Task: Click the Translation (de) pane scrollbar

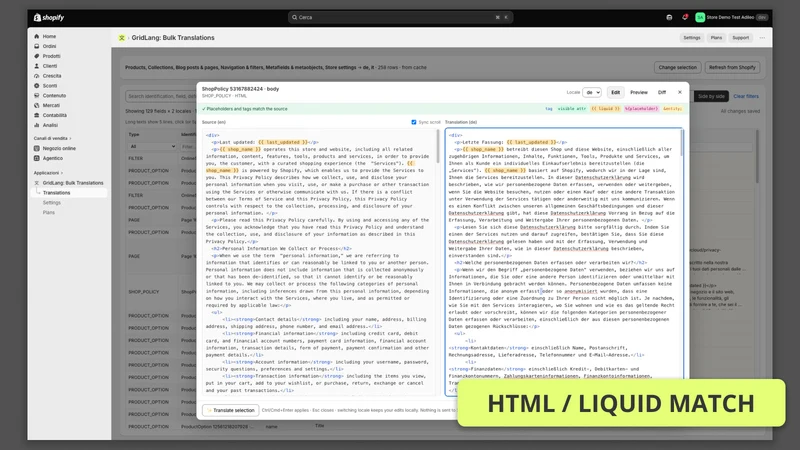Action: [682, 143]
